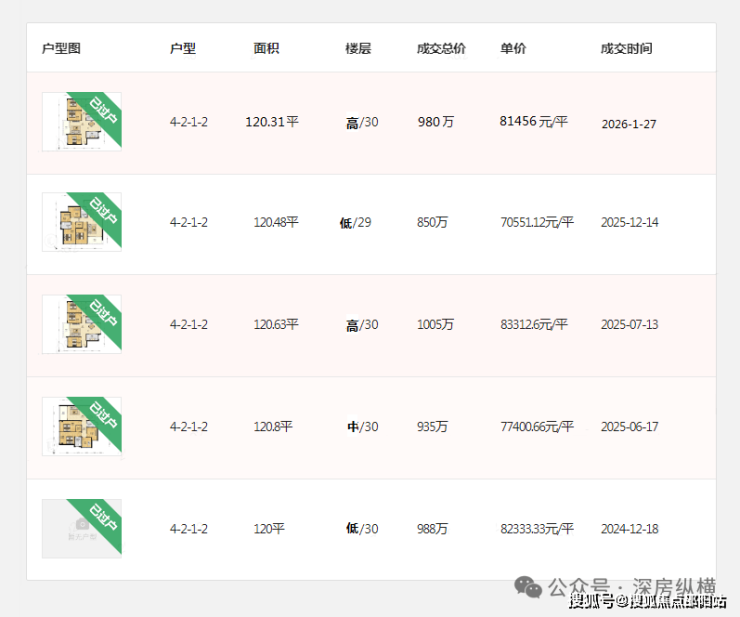
Task: Select floor value 中/30
Action: 362,427
